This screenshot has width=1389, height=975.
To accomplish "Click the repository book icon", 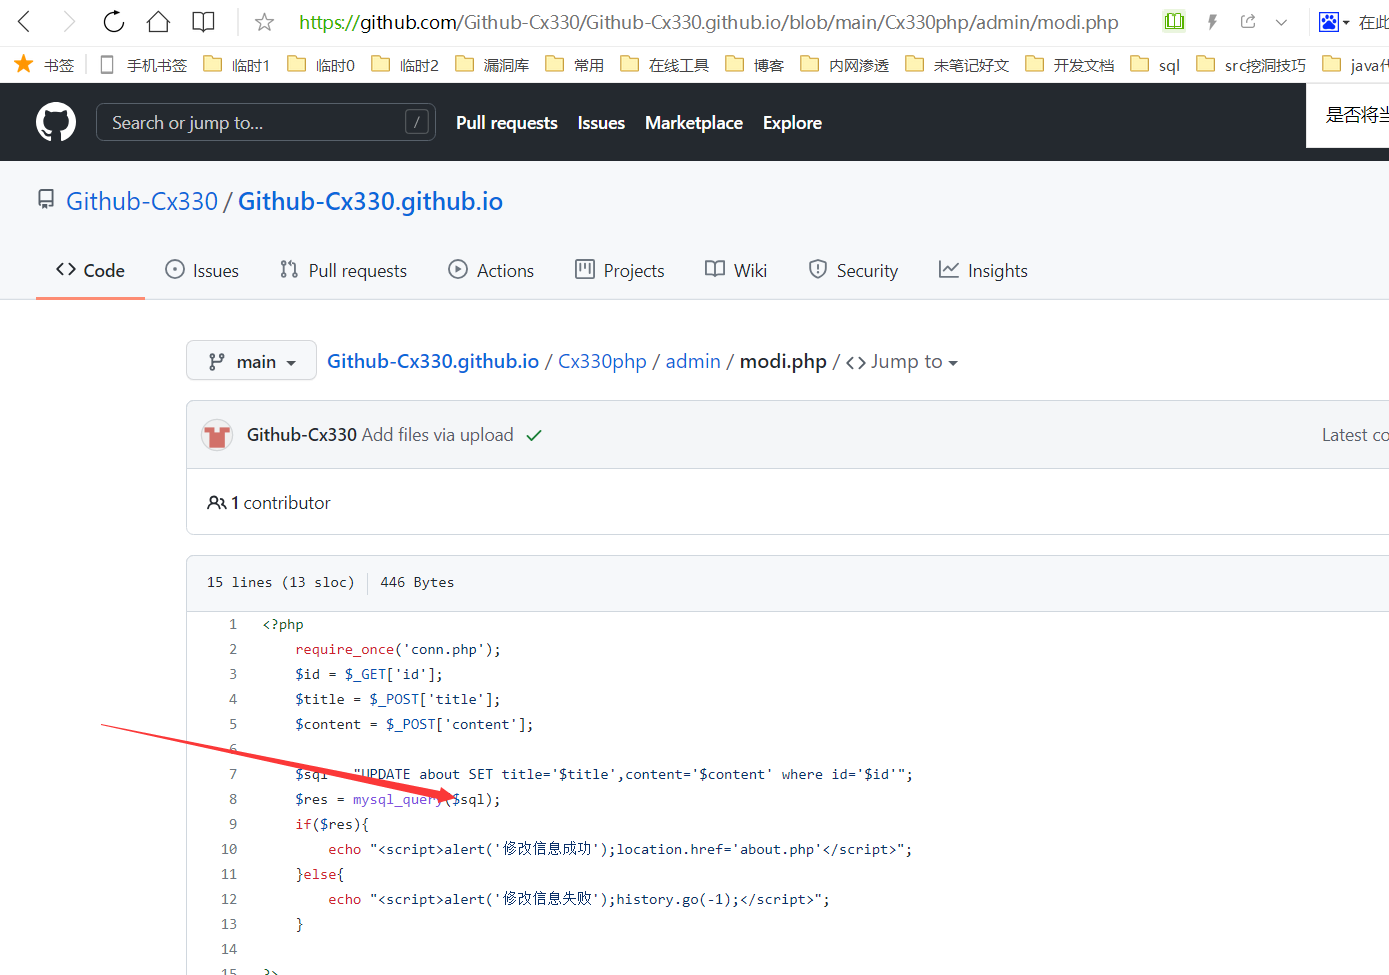I will (x=46, y=200).
